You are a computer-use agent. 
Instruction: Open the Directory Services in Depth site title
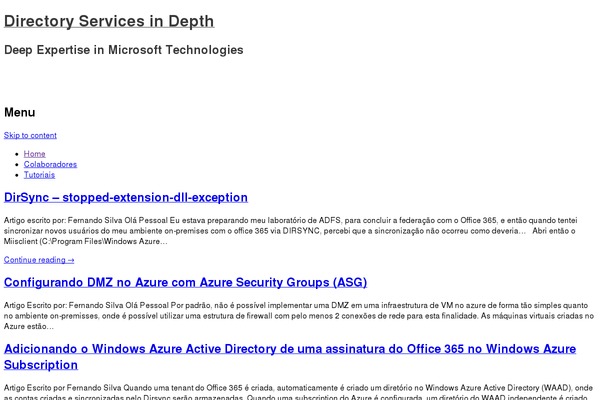[109, 21]
